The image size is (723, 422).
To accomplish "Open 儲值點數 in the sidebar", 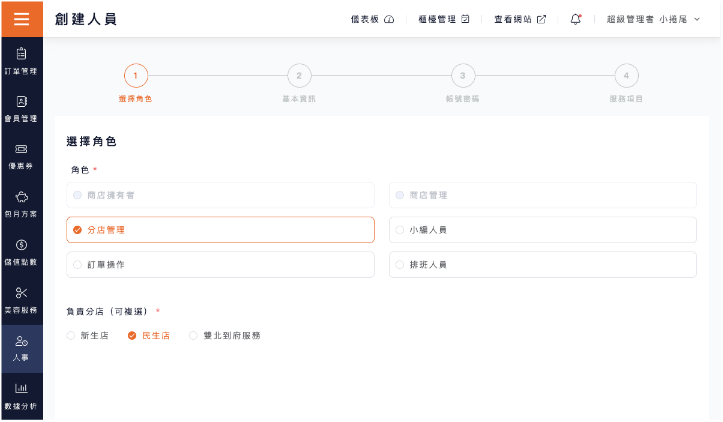I will pyautogui.click(x=21, y=253).
